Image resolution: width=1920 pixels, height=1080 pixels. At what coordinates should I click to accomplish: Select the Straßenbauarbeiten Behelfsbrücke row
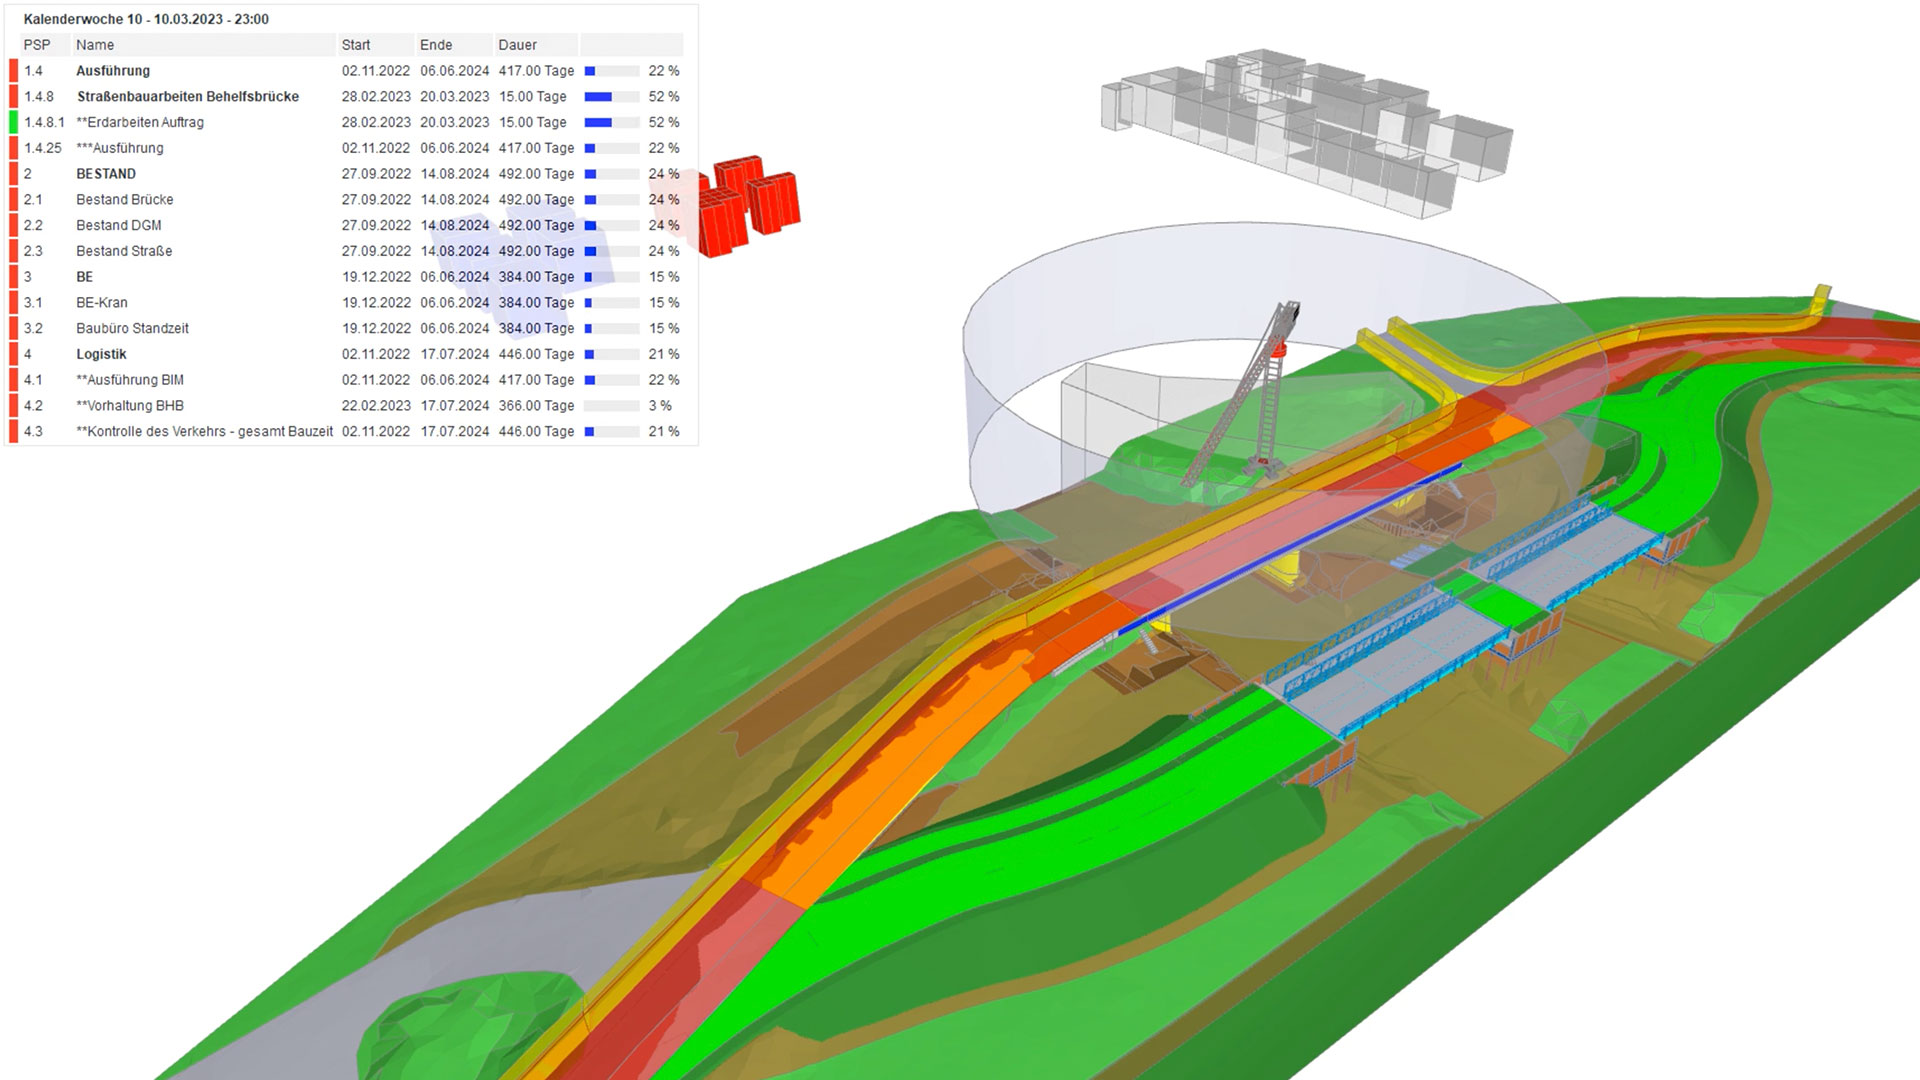click(x=188, y=97)
